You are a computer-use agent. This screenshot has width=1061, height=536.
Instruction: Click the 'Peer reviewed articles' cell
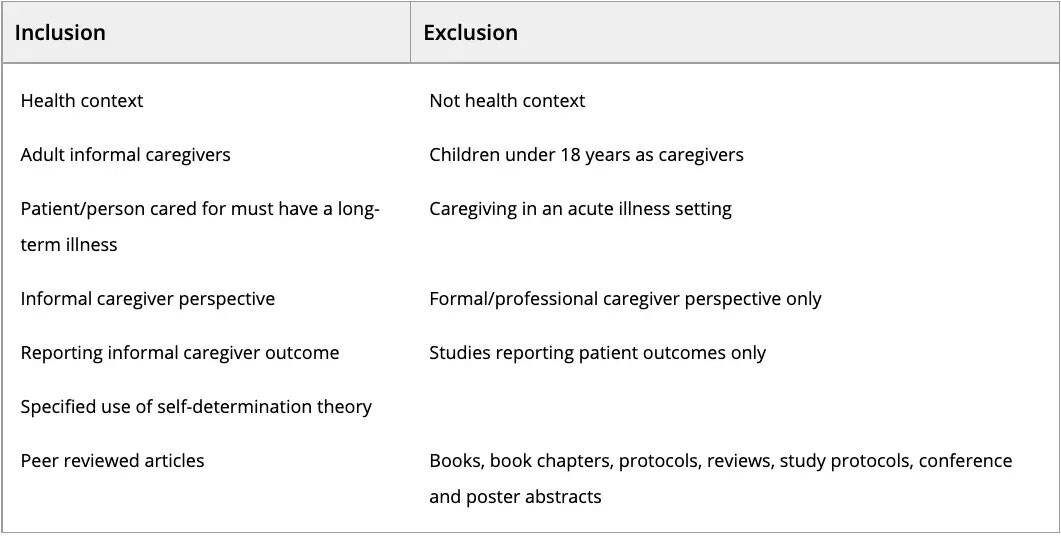[x=112, y=461]
